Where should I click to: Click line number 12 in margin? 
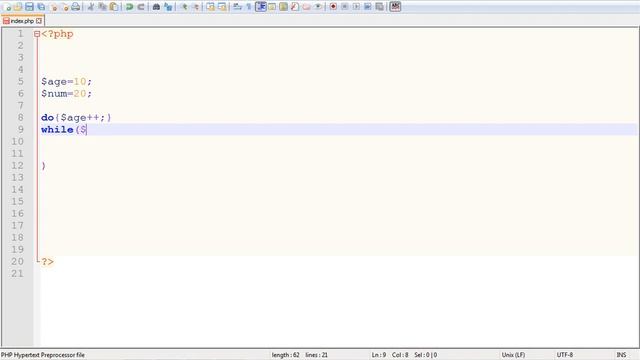pos(17,166)
